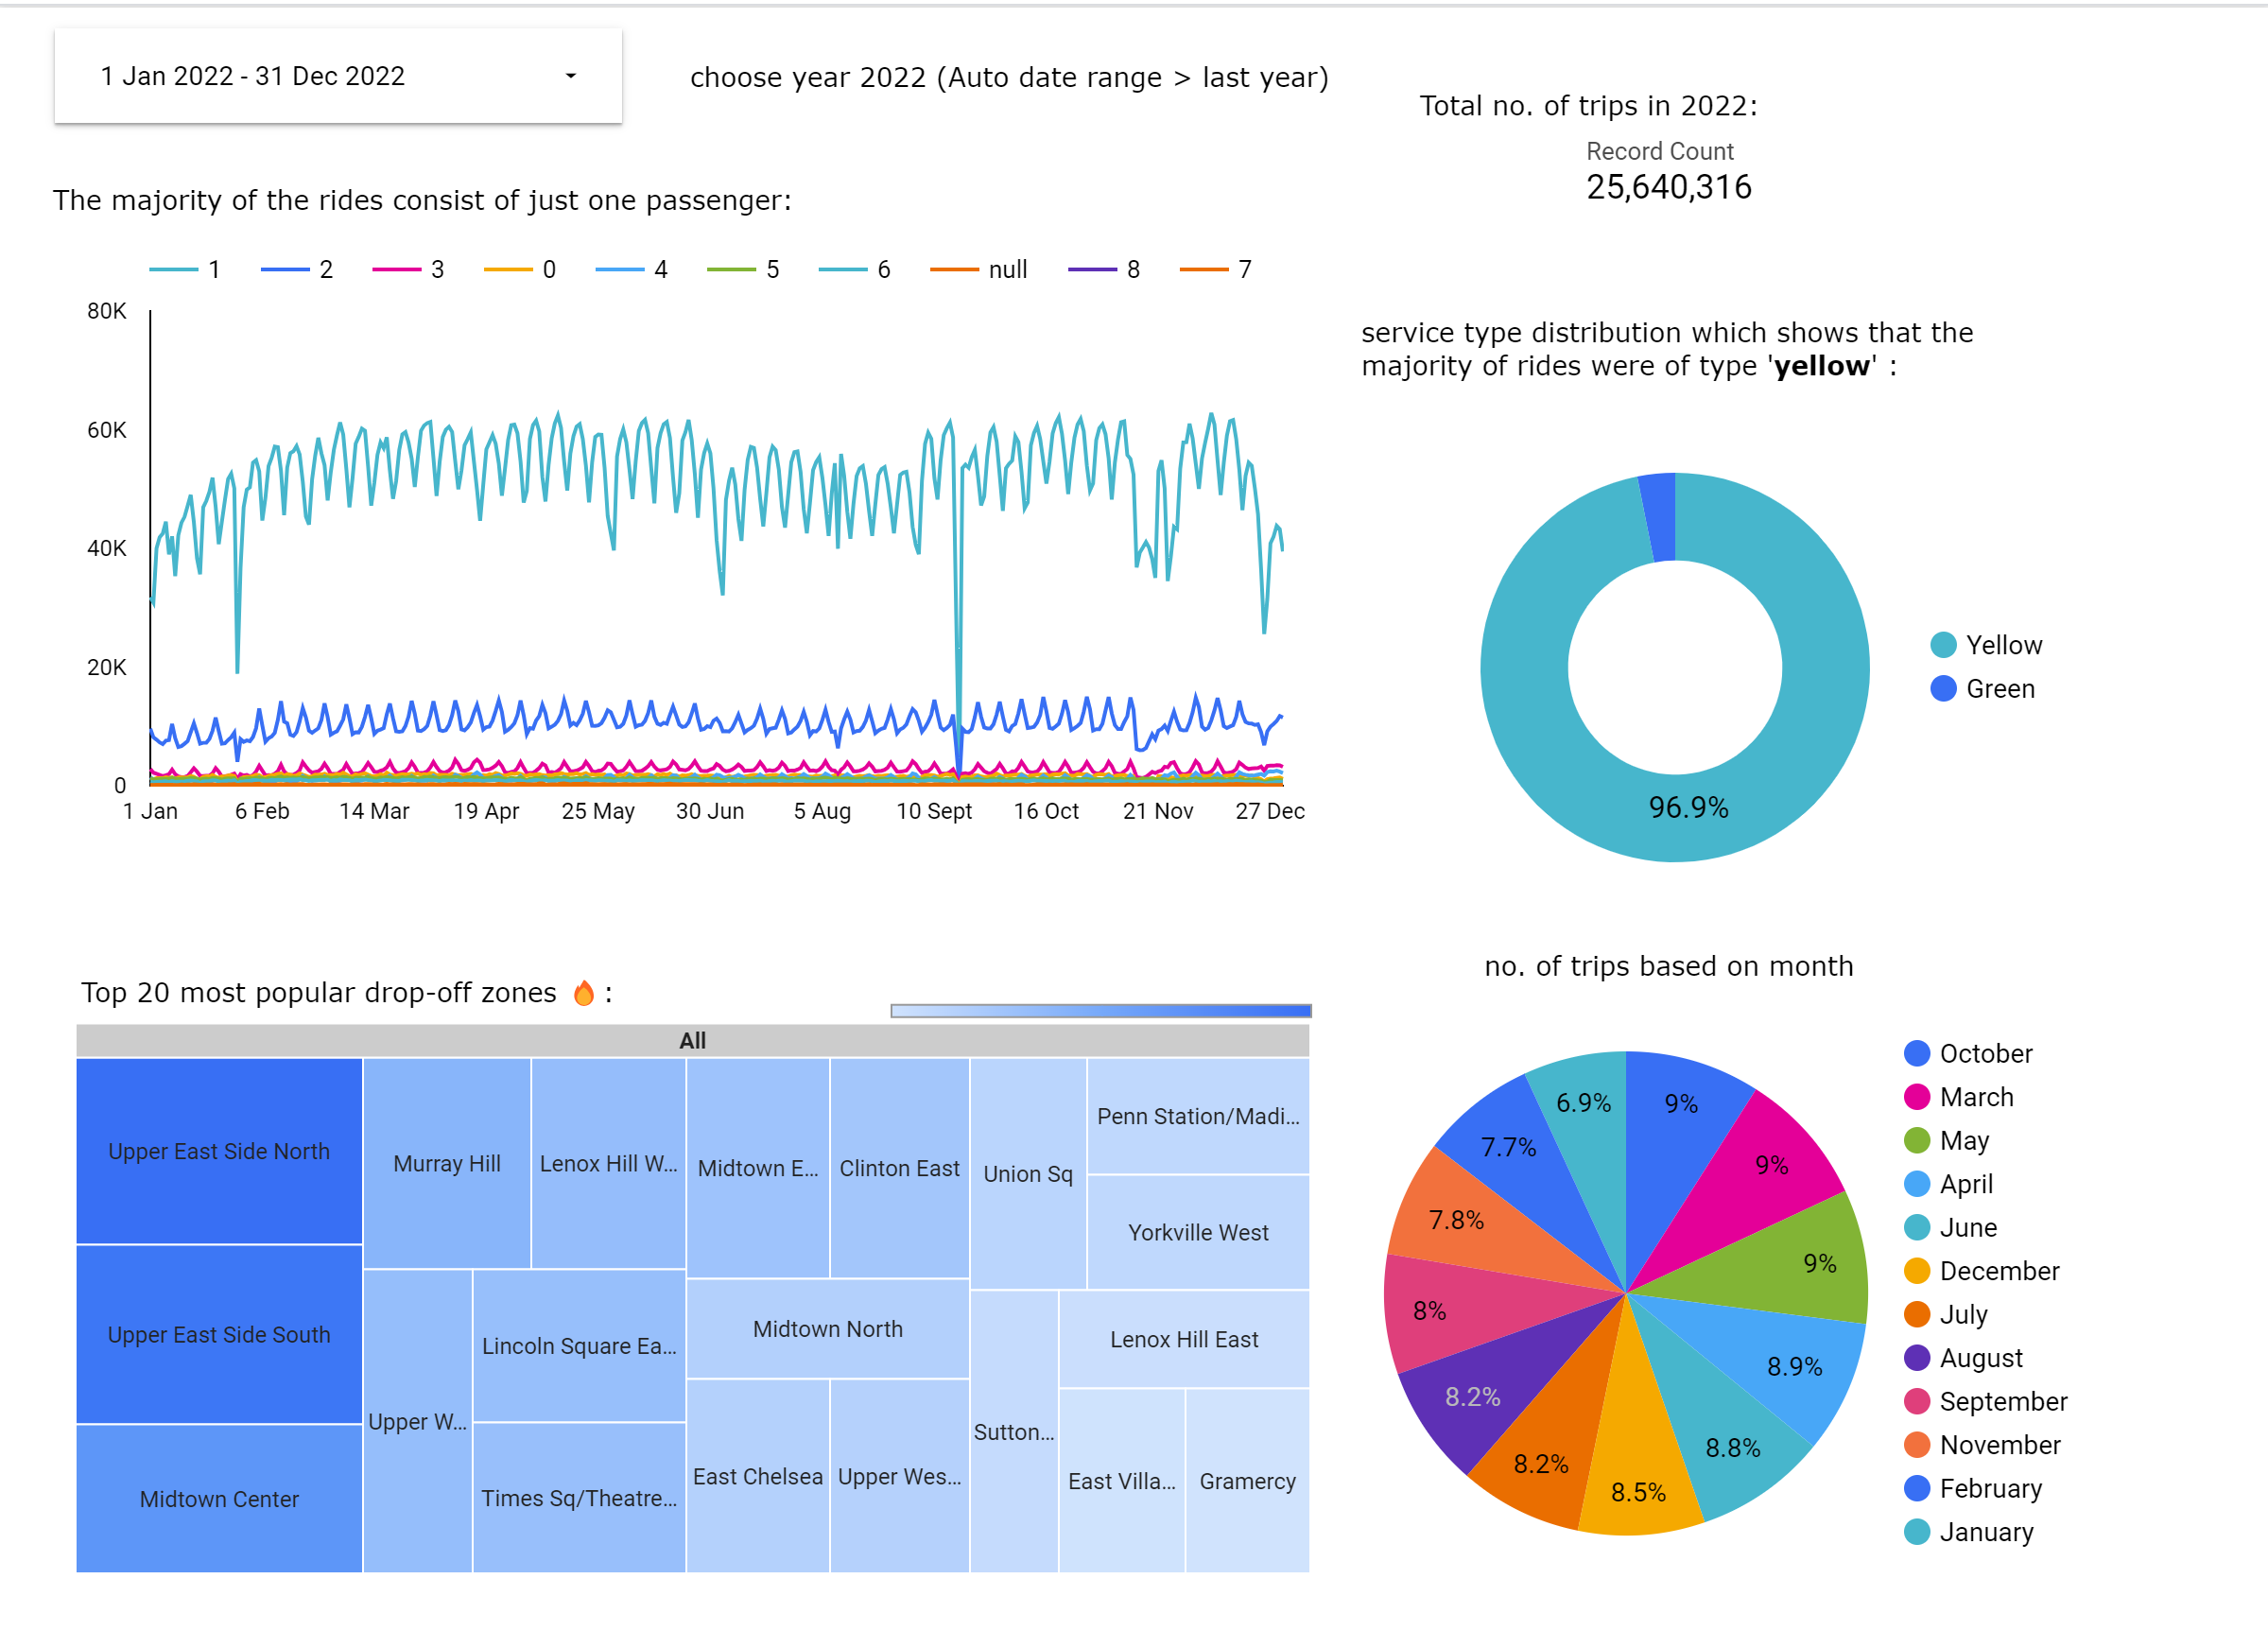Click the December legend circle
Viewport: 2268px width, 1648px height.
point(1916,1271)
